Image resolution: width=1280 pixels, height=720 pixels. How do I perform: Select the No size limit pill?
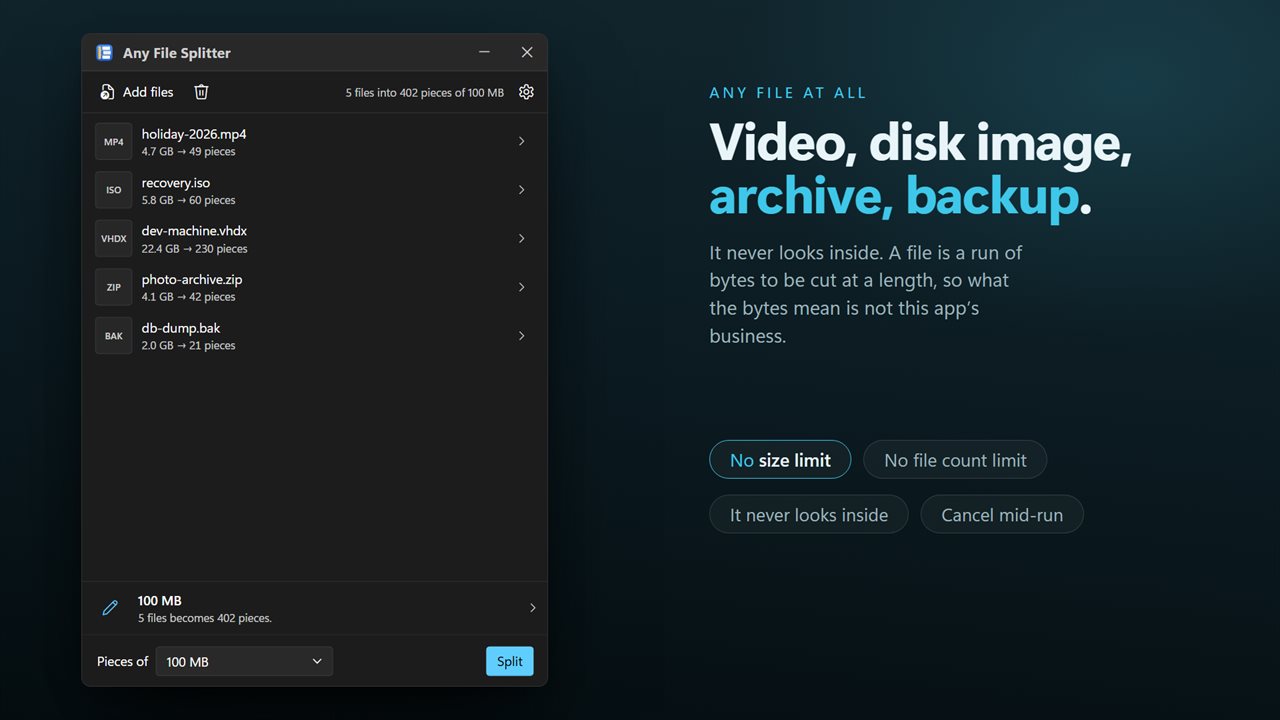point(780,460)
